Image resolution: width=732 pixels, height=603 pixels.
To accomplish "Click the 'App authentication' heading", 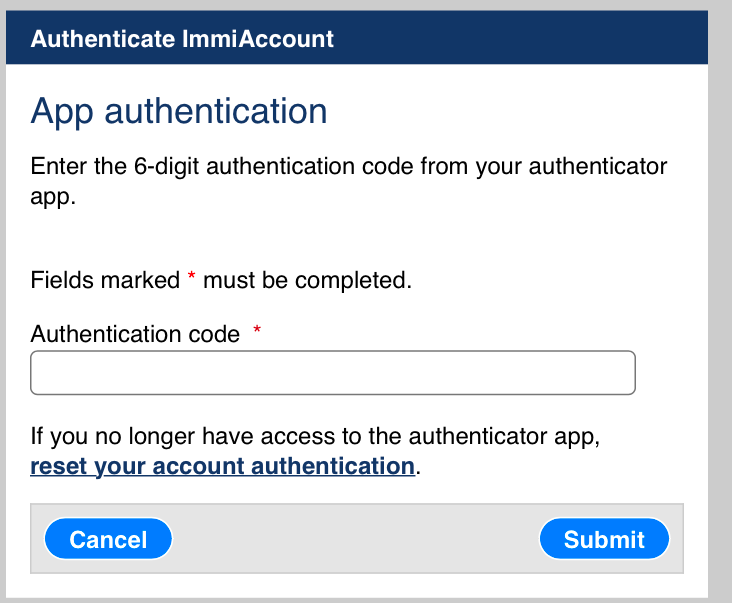I will pyautogui.click(x=179, y=111).
